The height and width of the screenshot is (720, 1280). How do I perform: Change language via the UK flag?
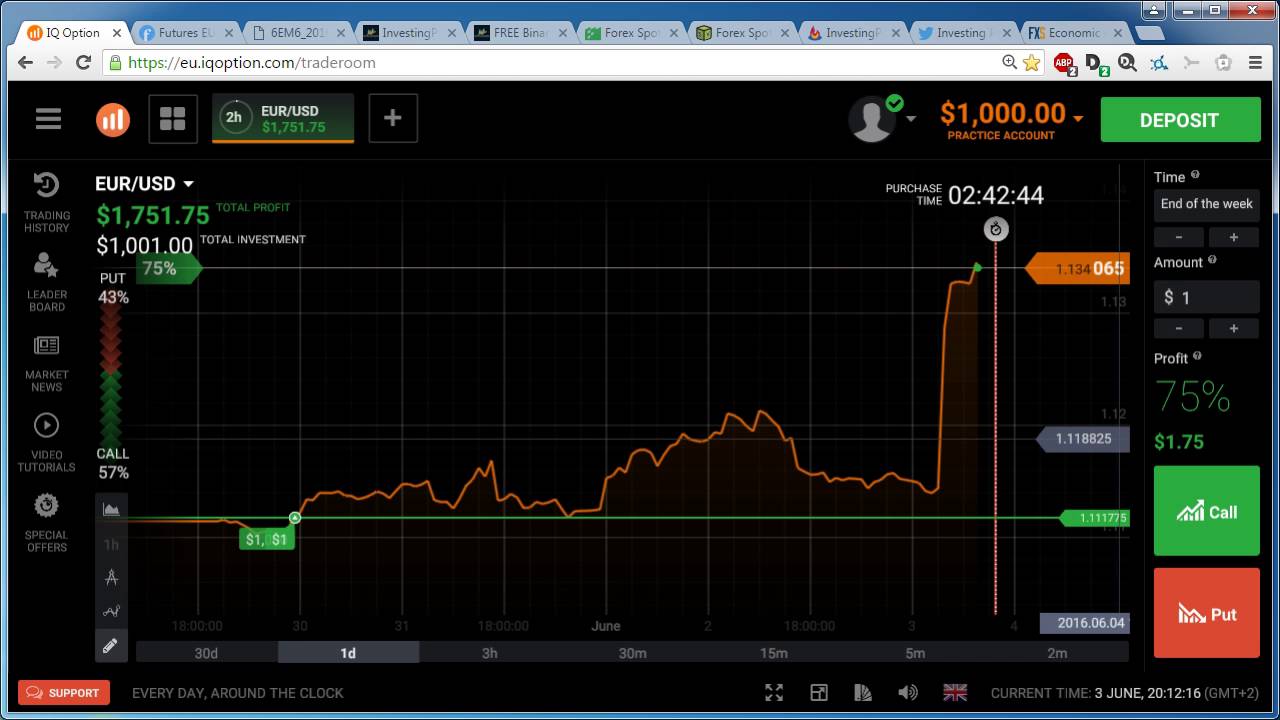(956, 692)
